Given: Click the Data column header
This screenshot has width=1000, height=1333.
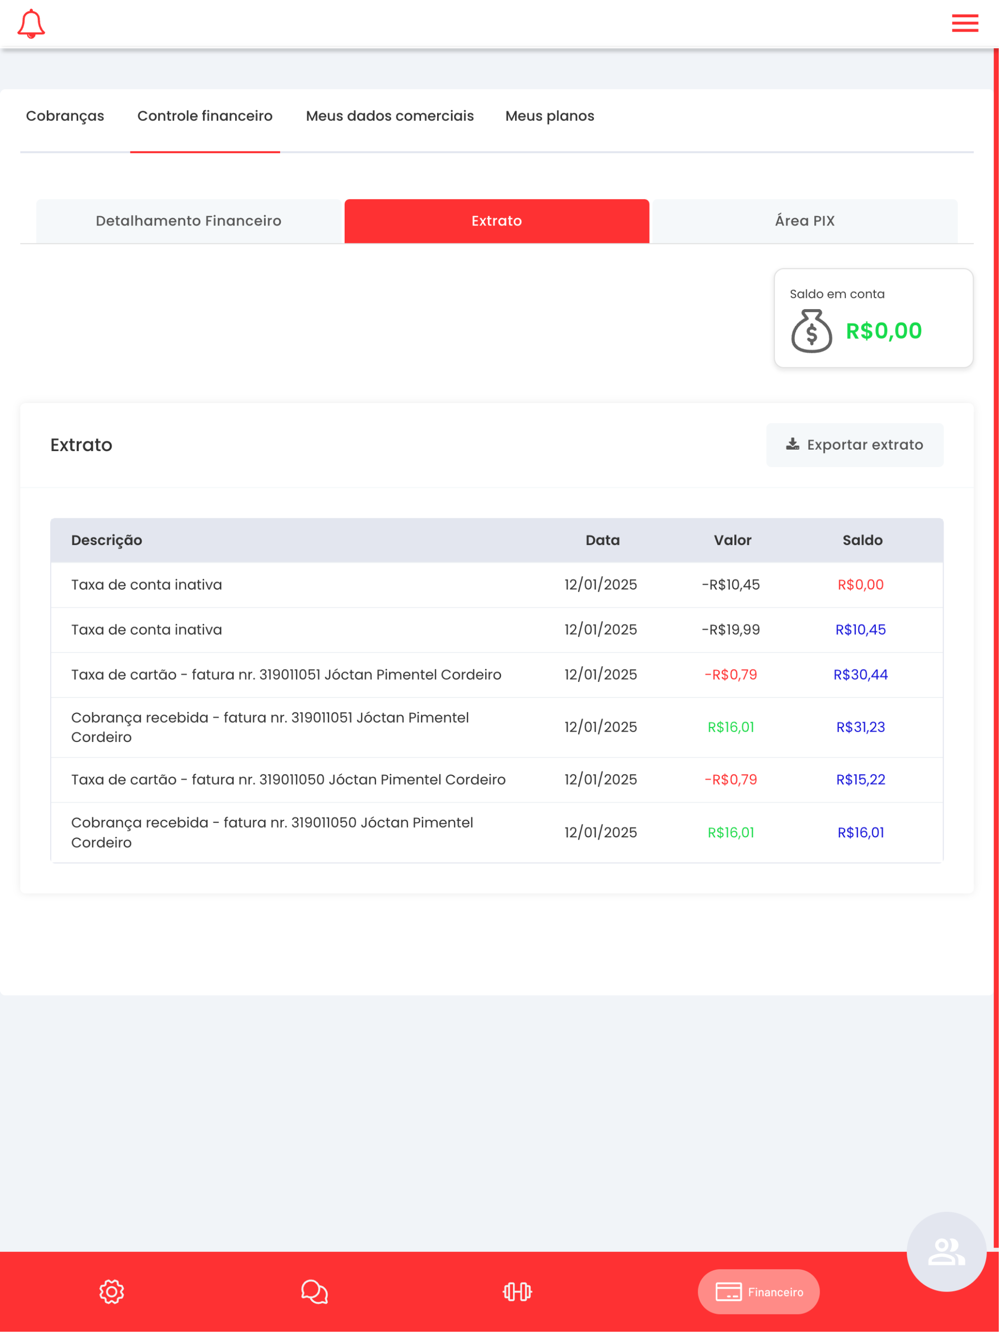Looking at the screenshot, I should 602,540.
